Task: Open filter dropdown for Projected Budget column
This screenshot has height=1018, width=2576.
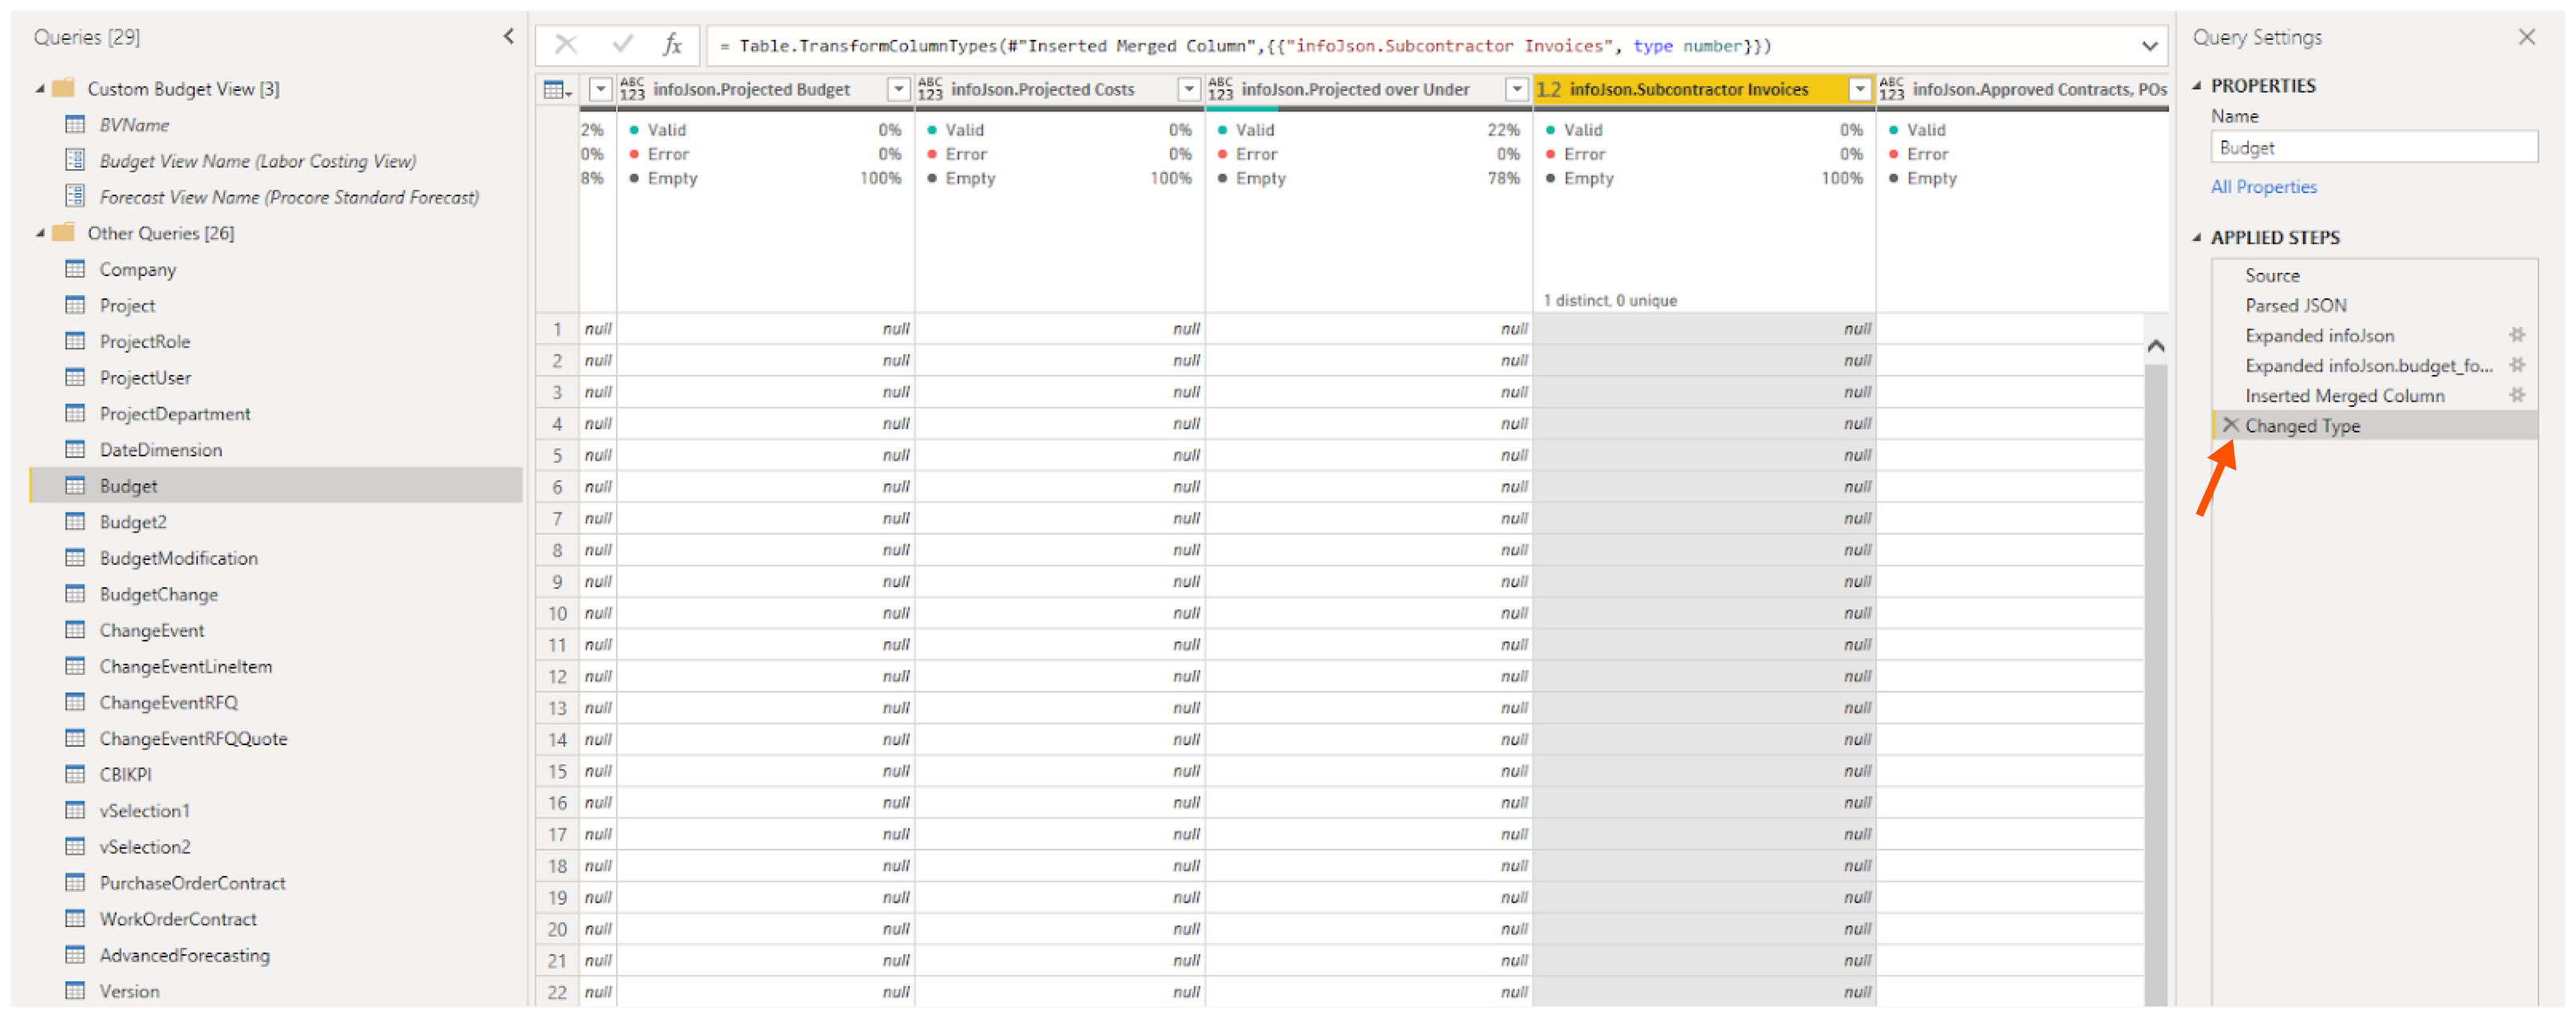Action: [898, 90]
